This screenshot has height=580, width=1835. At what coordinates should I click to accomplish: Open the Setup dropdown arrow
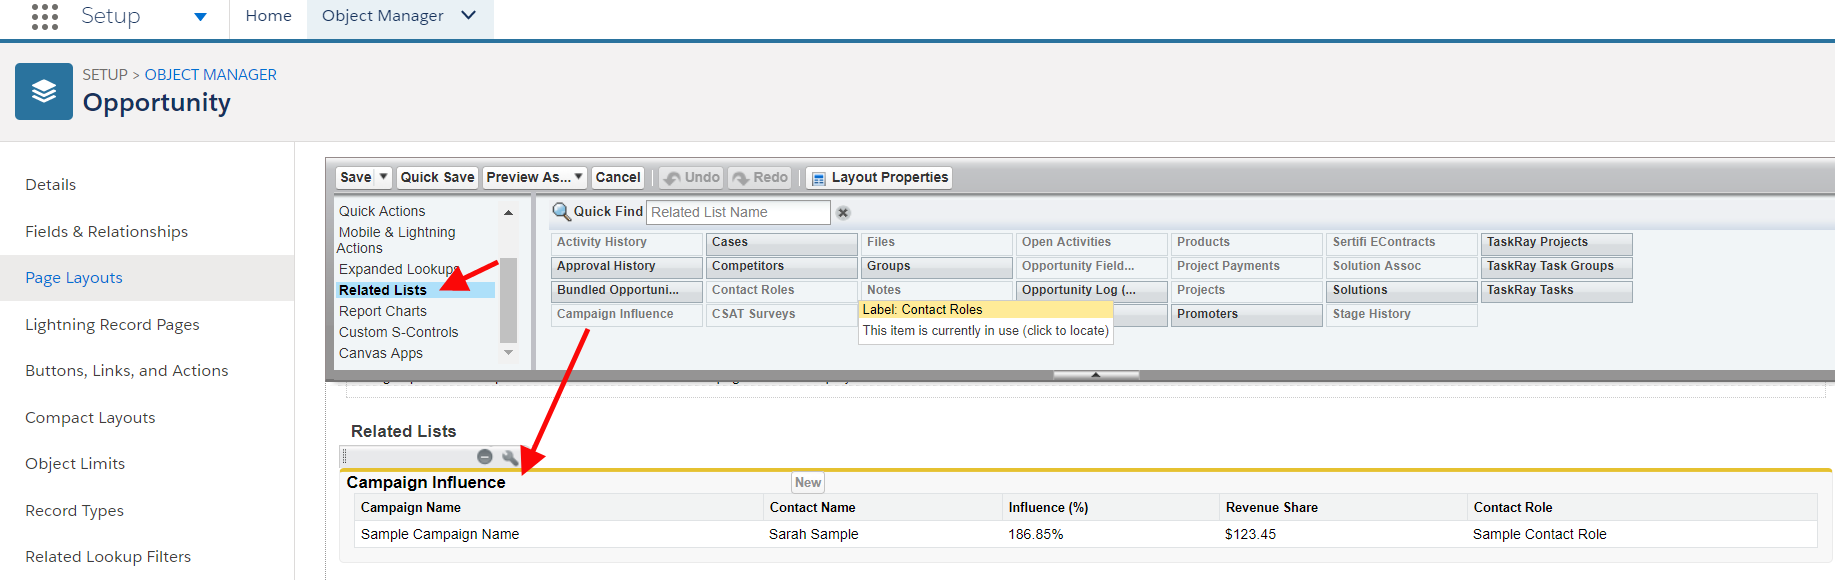coord(200,17)
